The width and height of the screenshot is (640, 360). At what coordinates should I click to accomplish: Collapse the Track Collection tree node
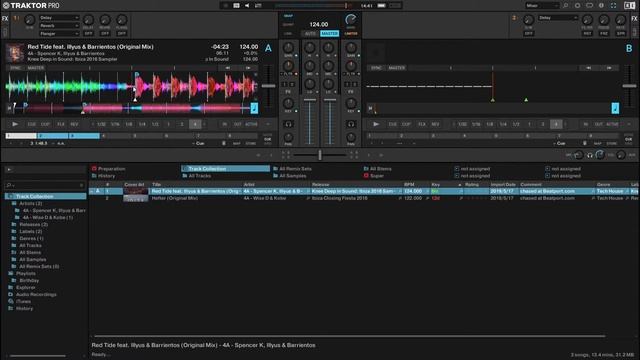click(x=11, y=196)
